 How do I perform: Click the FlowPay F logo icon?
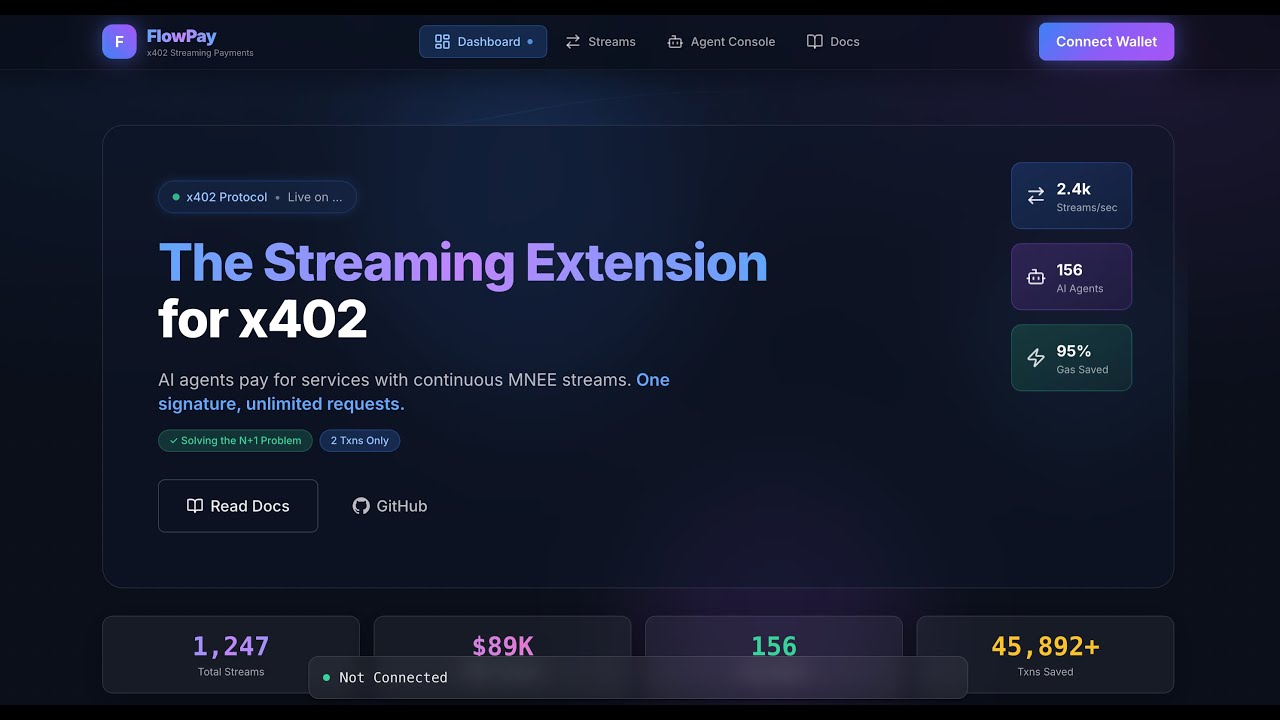click(x=119, y=42)
